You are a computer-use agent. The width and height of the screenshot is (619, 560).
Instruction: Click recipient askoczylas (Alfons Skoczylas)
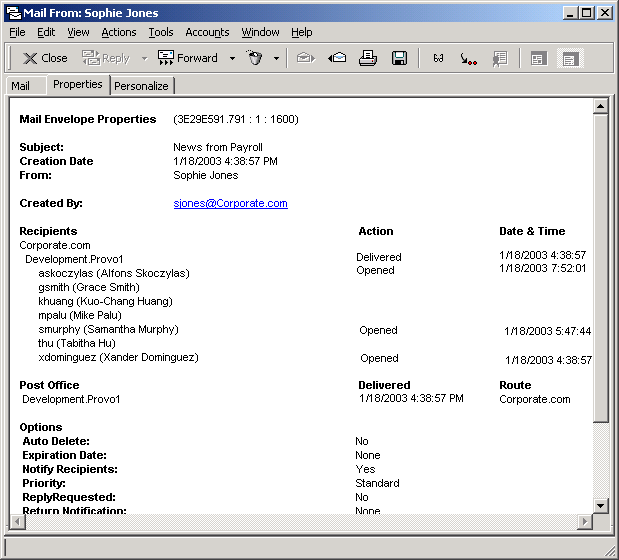click(114, 273)
